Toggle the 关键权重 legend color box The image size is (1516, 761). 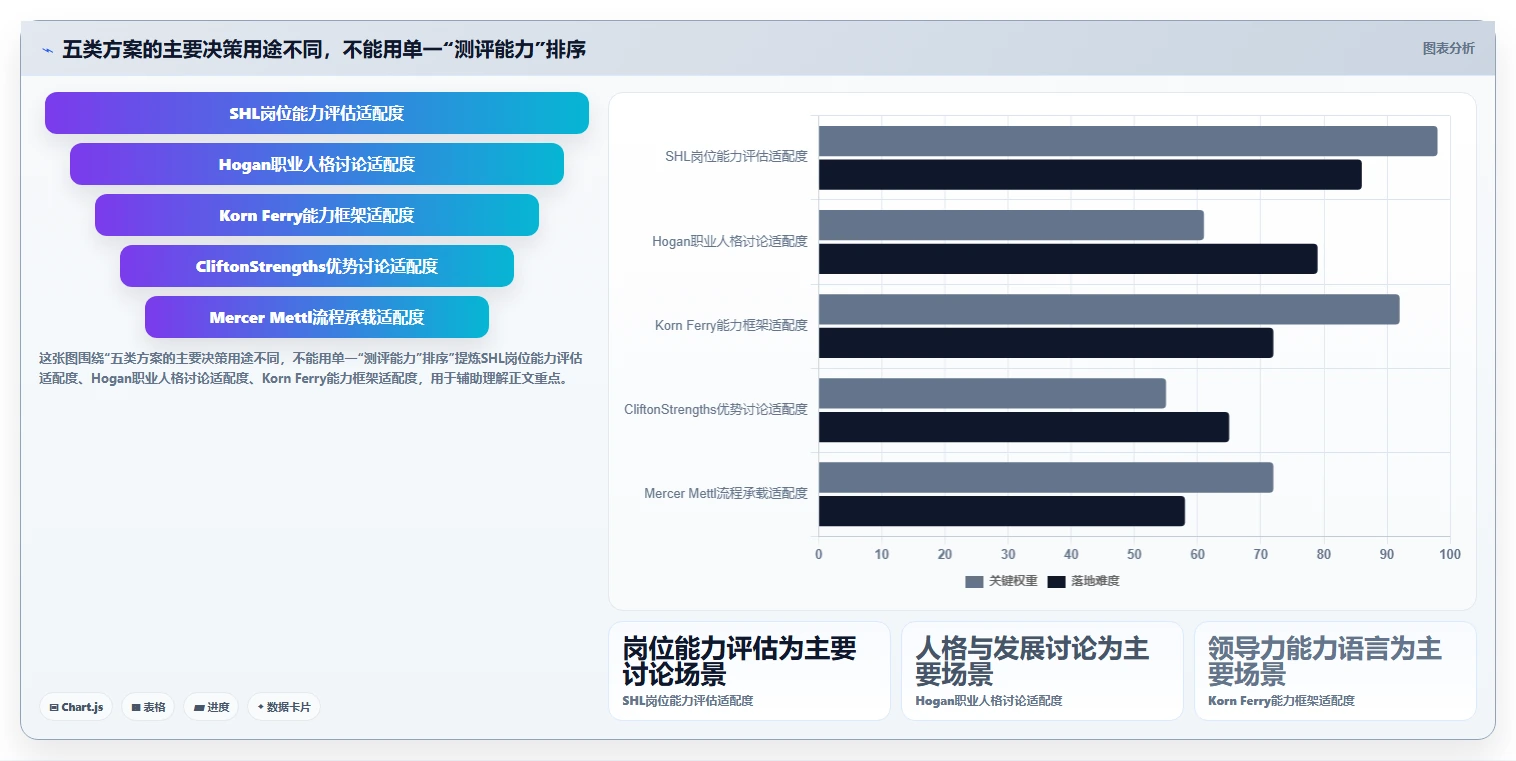(974, 581)
